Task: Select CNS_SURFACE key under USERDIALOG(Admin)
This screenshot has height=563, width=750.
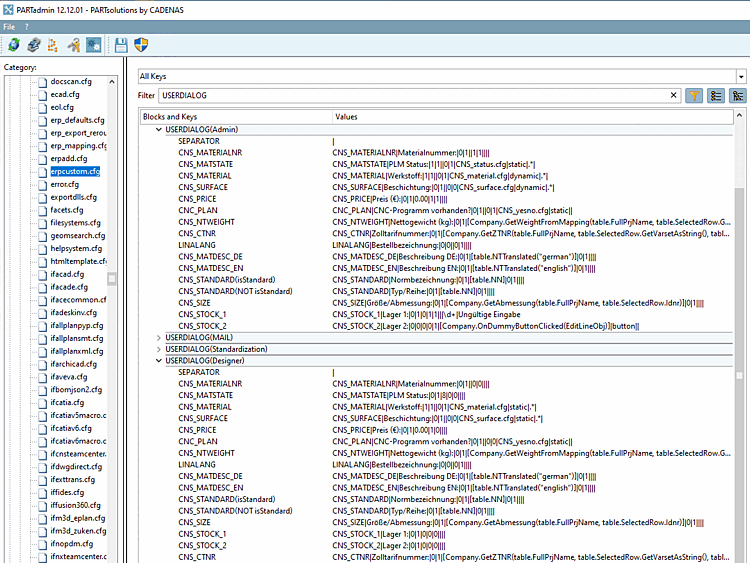Action: (x=203, y=187)
